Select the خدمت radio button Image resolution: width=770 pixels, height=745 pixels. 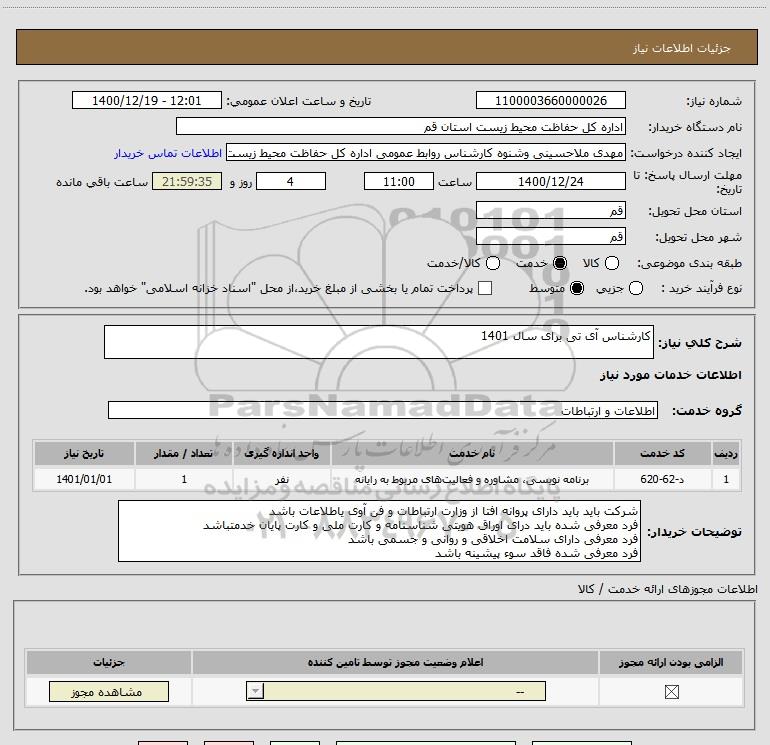[x=560, y=263]
